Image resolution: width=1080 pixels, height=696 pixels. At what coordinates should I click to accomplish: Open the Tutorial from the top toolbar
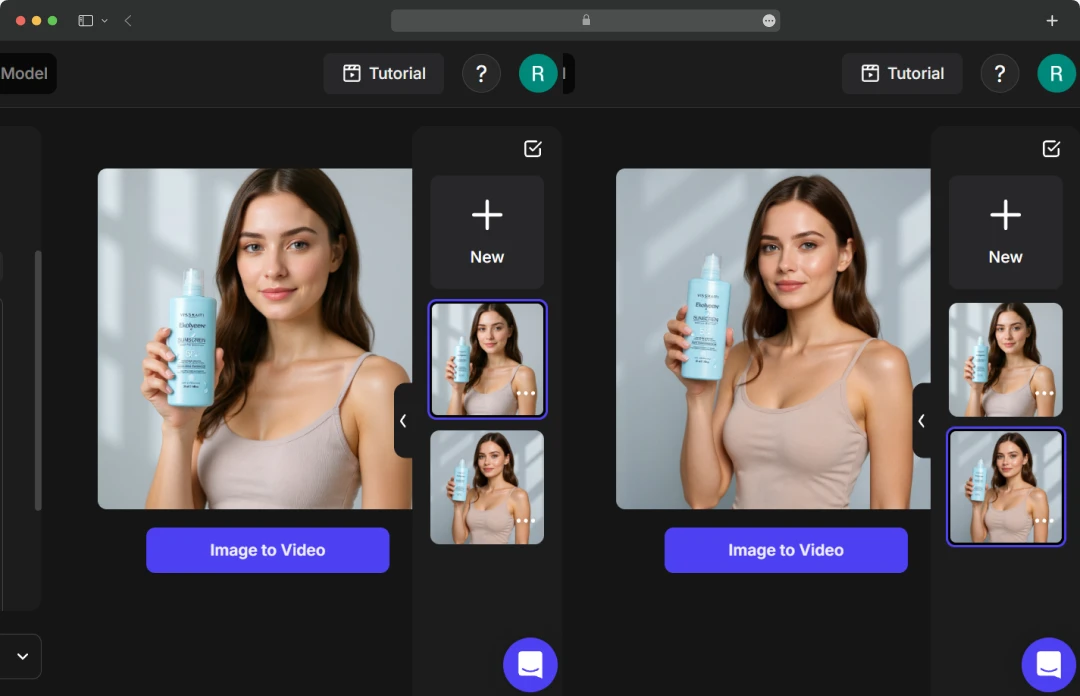coord(383,73)
